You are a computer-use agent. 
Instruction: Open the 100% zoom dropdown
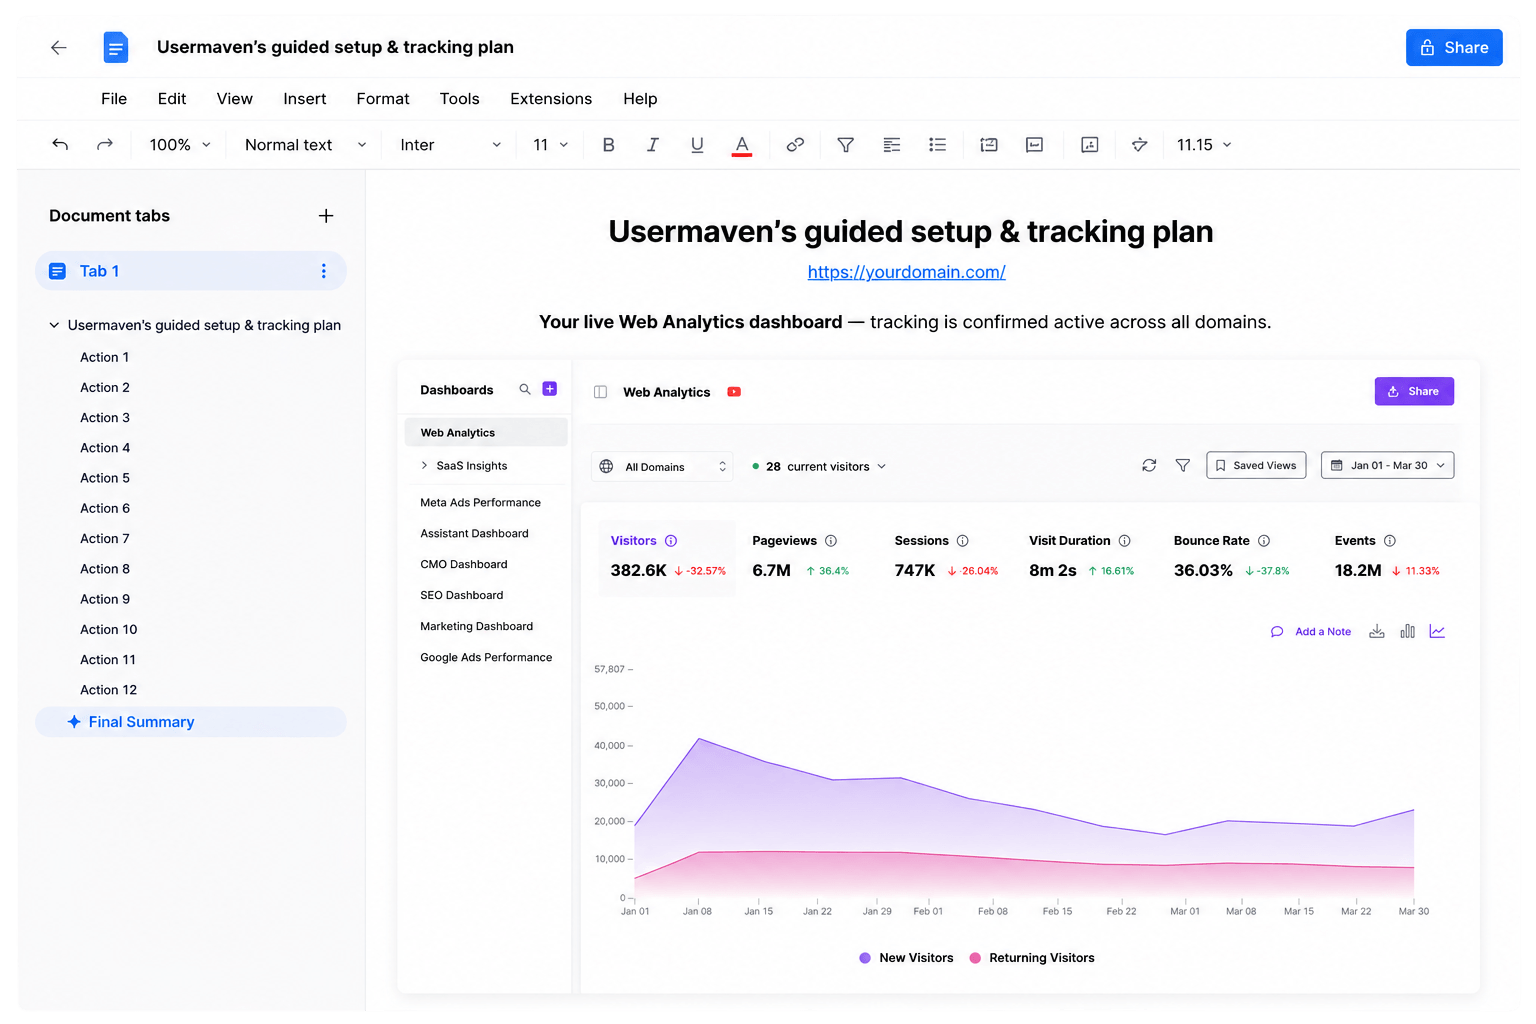pyautogui.click(x=180, y=145)
